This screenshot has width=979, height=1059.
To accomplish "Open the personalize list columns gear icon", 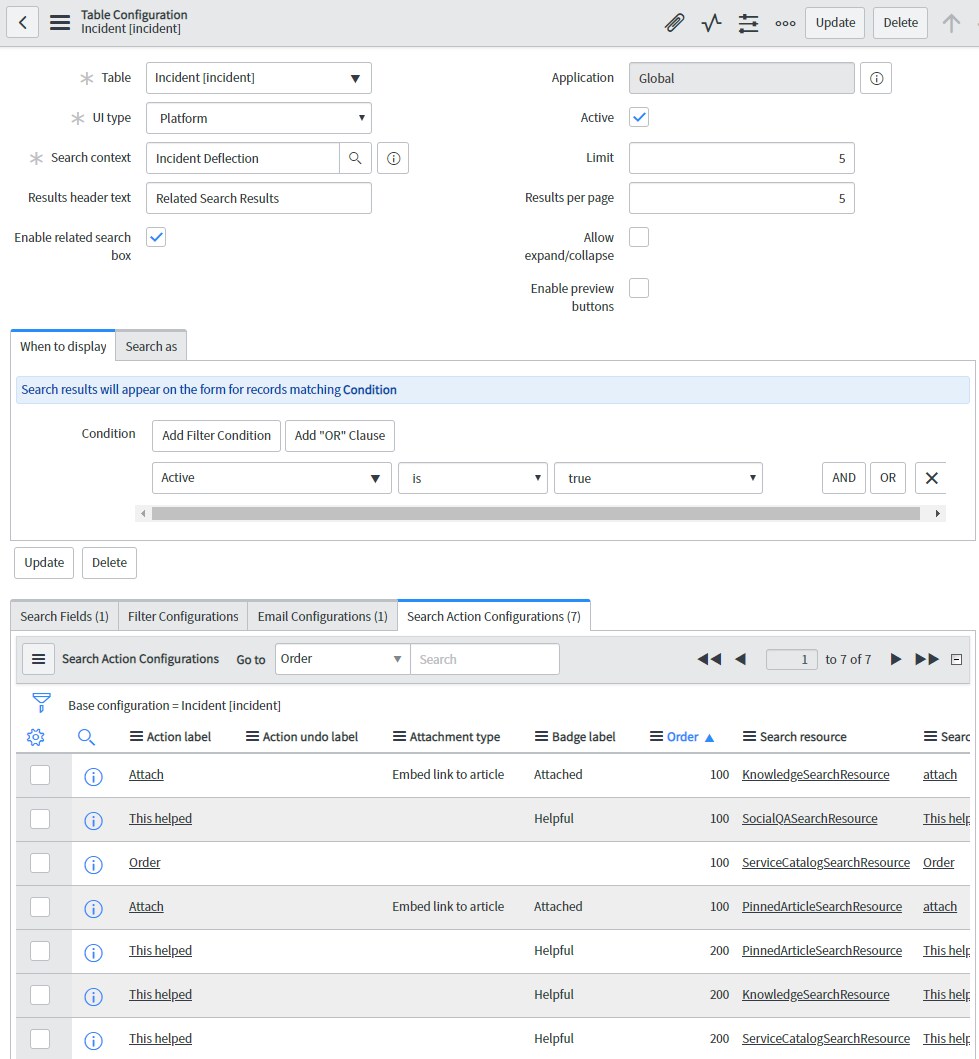I will [x=37, y=736].
